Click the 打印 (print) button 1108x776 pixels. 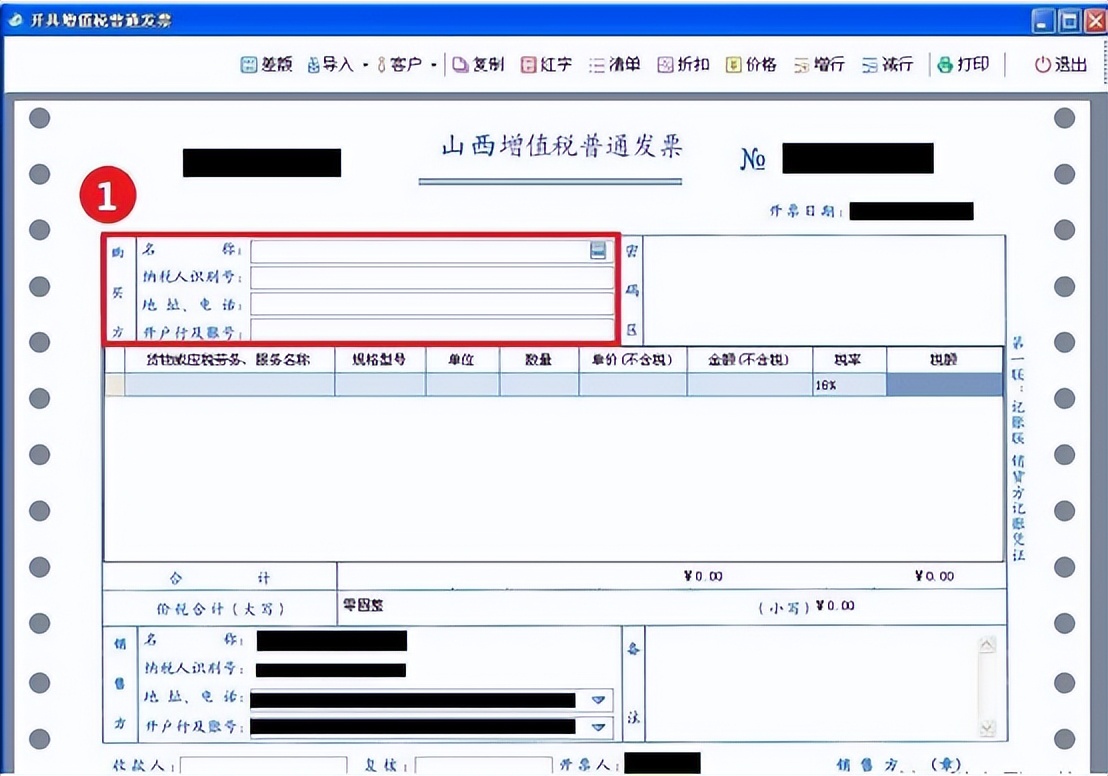[x=964, y=63]
